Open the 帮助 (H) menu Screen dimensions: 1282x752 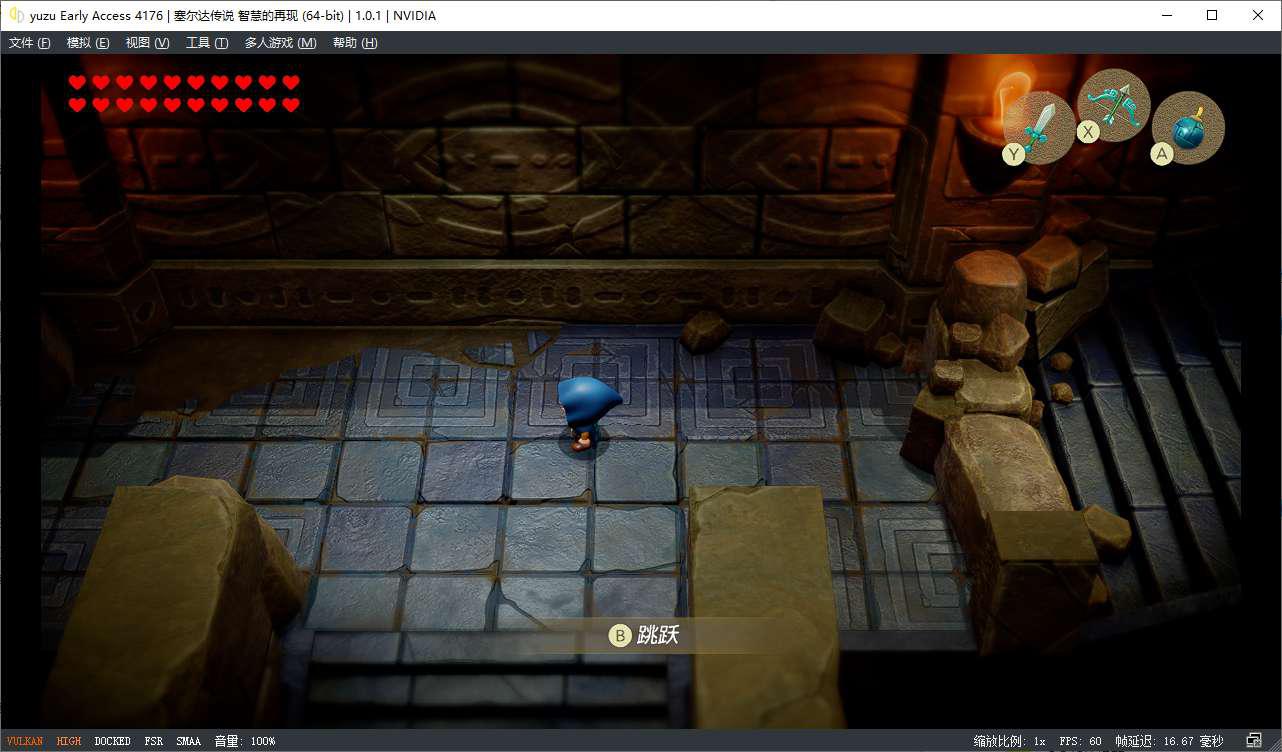pyautogui.click(x=355, y=43)
